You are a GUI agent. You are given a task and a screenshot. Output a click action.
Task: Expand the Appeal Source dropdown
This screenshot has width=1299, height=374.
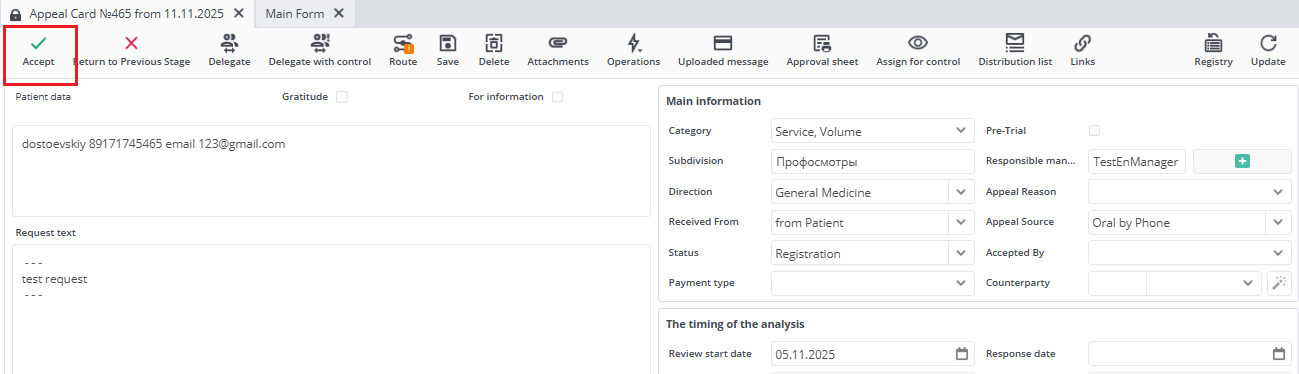(x=1278, y=222)
